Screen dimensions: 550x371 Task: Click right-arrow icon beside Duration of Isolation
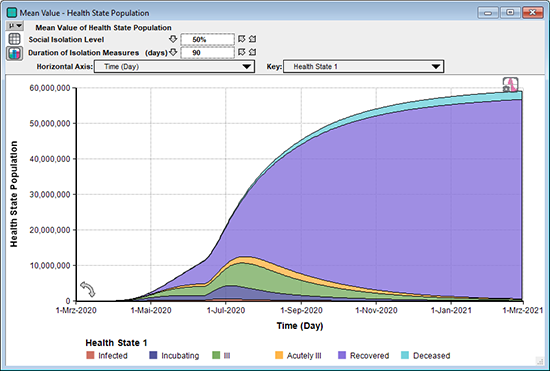click(241, 53)
